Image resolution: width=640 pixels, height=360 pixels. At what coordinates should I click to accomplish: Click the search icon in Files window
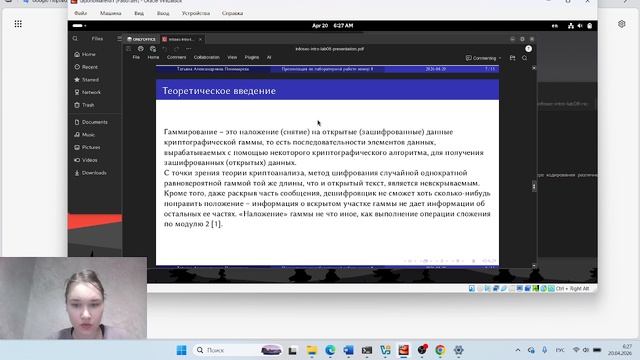pos(75,39)
